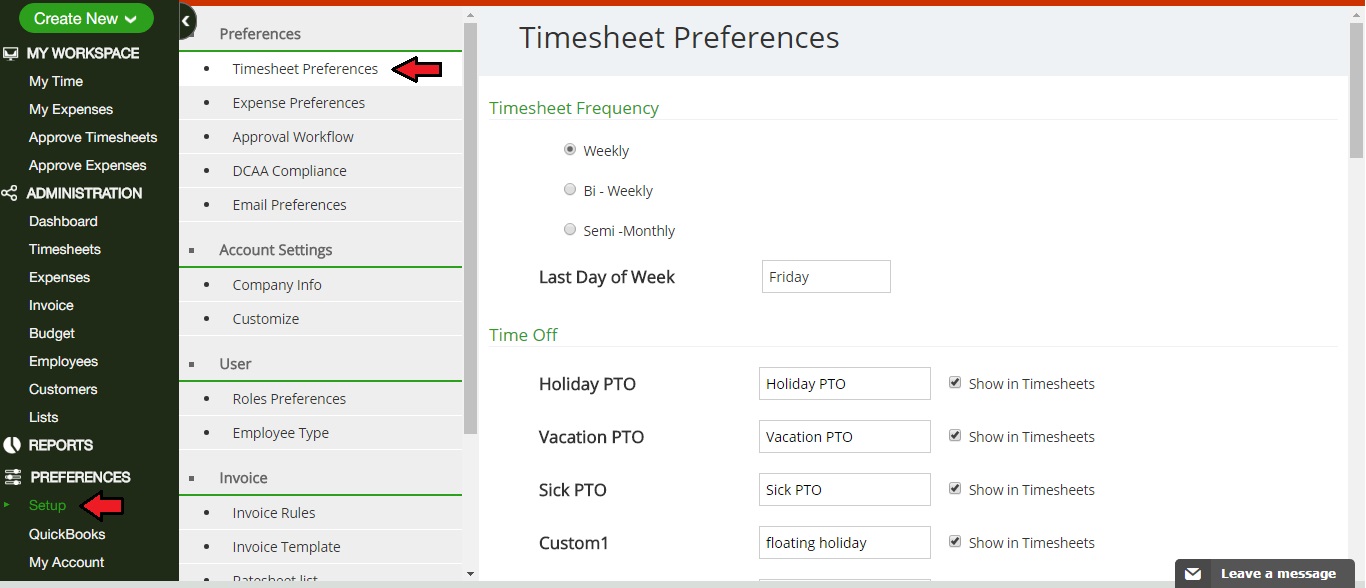Go to DCAA Compliance settings
This screenshot has height=588, width=1366.
(x=289, y=171)
